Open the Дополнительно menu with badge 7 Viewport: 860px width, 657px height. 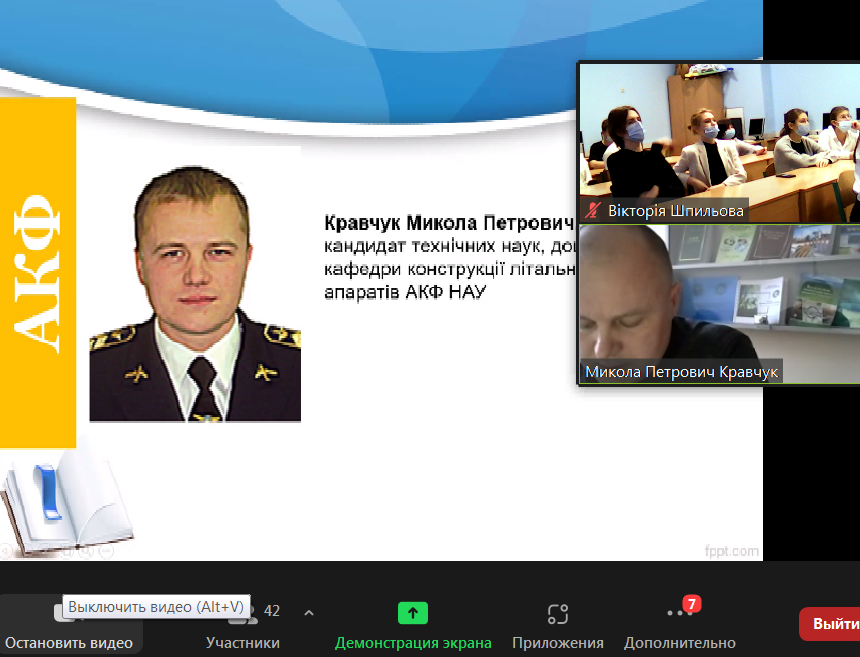pos(679,613)
